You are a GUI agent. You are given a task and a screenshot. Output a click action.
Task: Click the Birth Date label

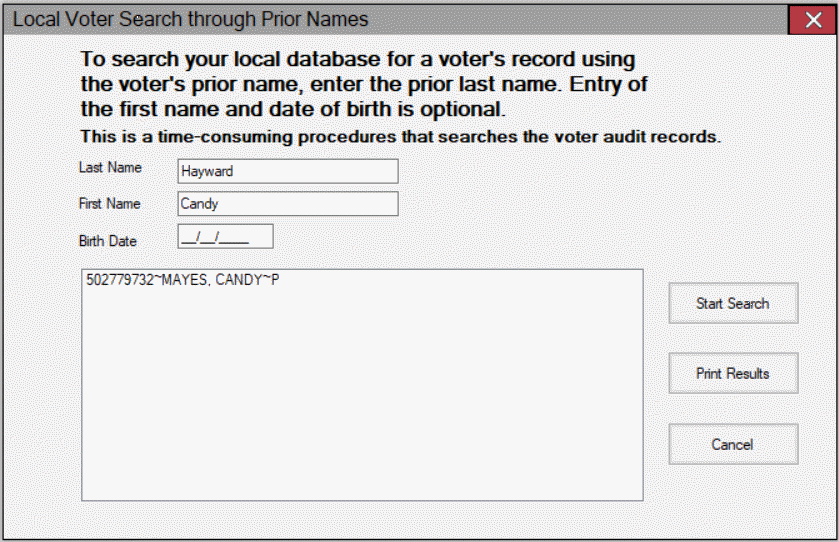(x=108, y=241)
